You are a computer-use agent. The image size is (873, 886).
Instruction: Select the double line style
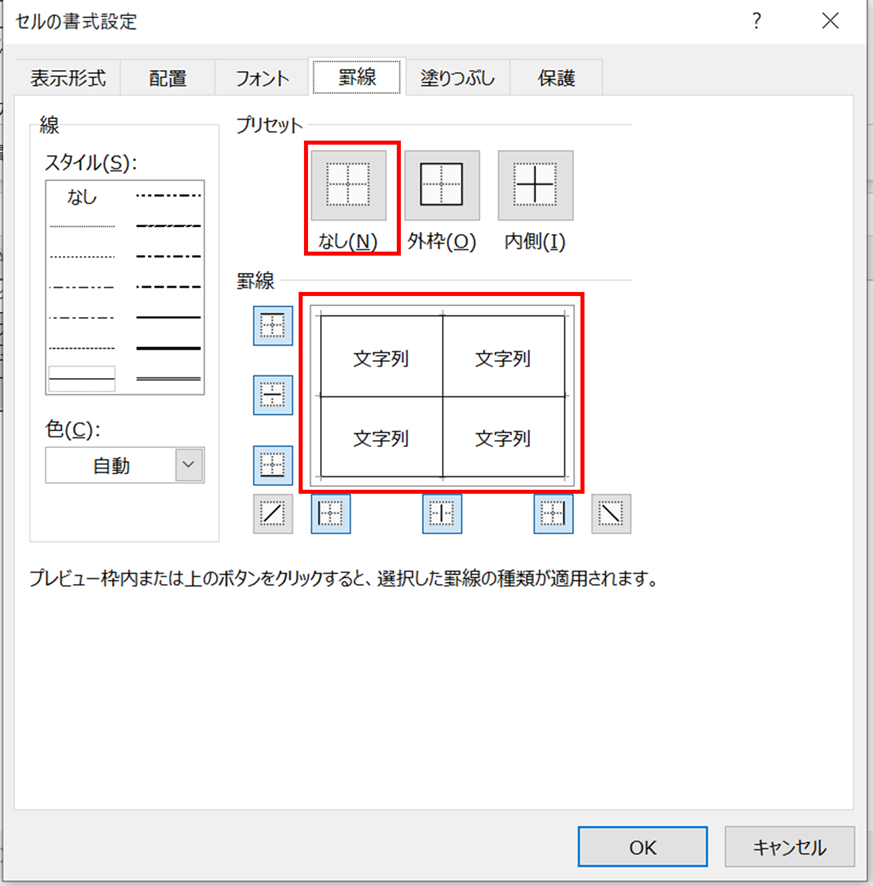pos(168,379)
